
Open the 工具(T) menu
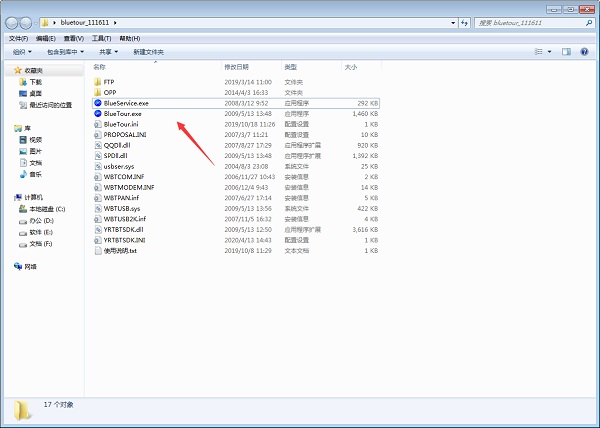101,37
